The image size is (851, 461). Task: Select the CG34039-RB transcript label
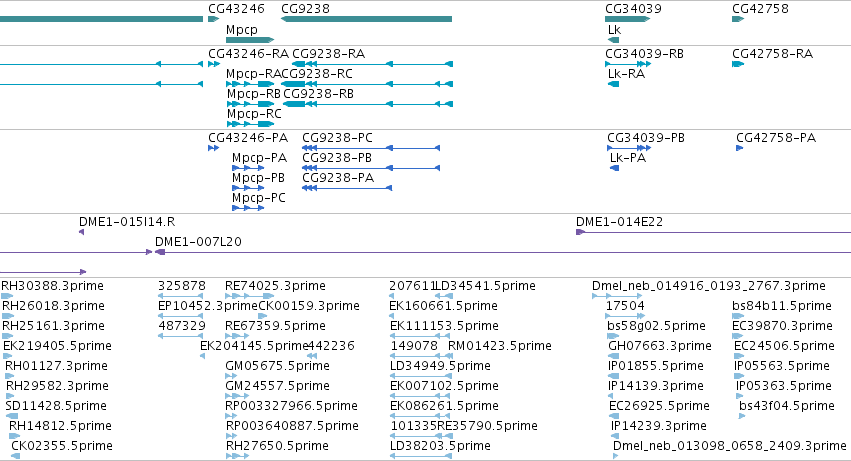(x=644, y=54)
